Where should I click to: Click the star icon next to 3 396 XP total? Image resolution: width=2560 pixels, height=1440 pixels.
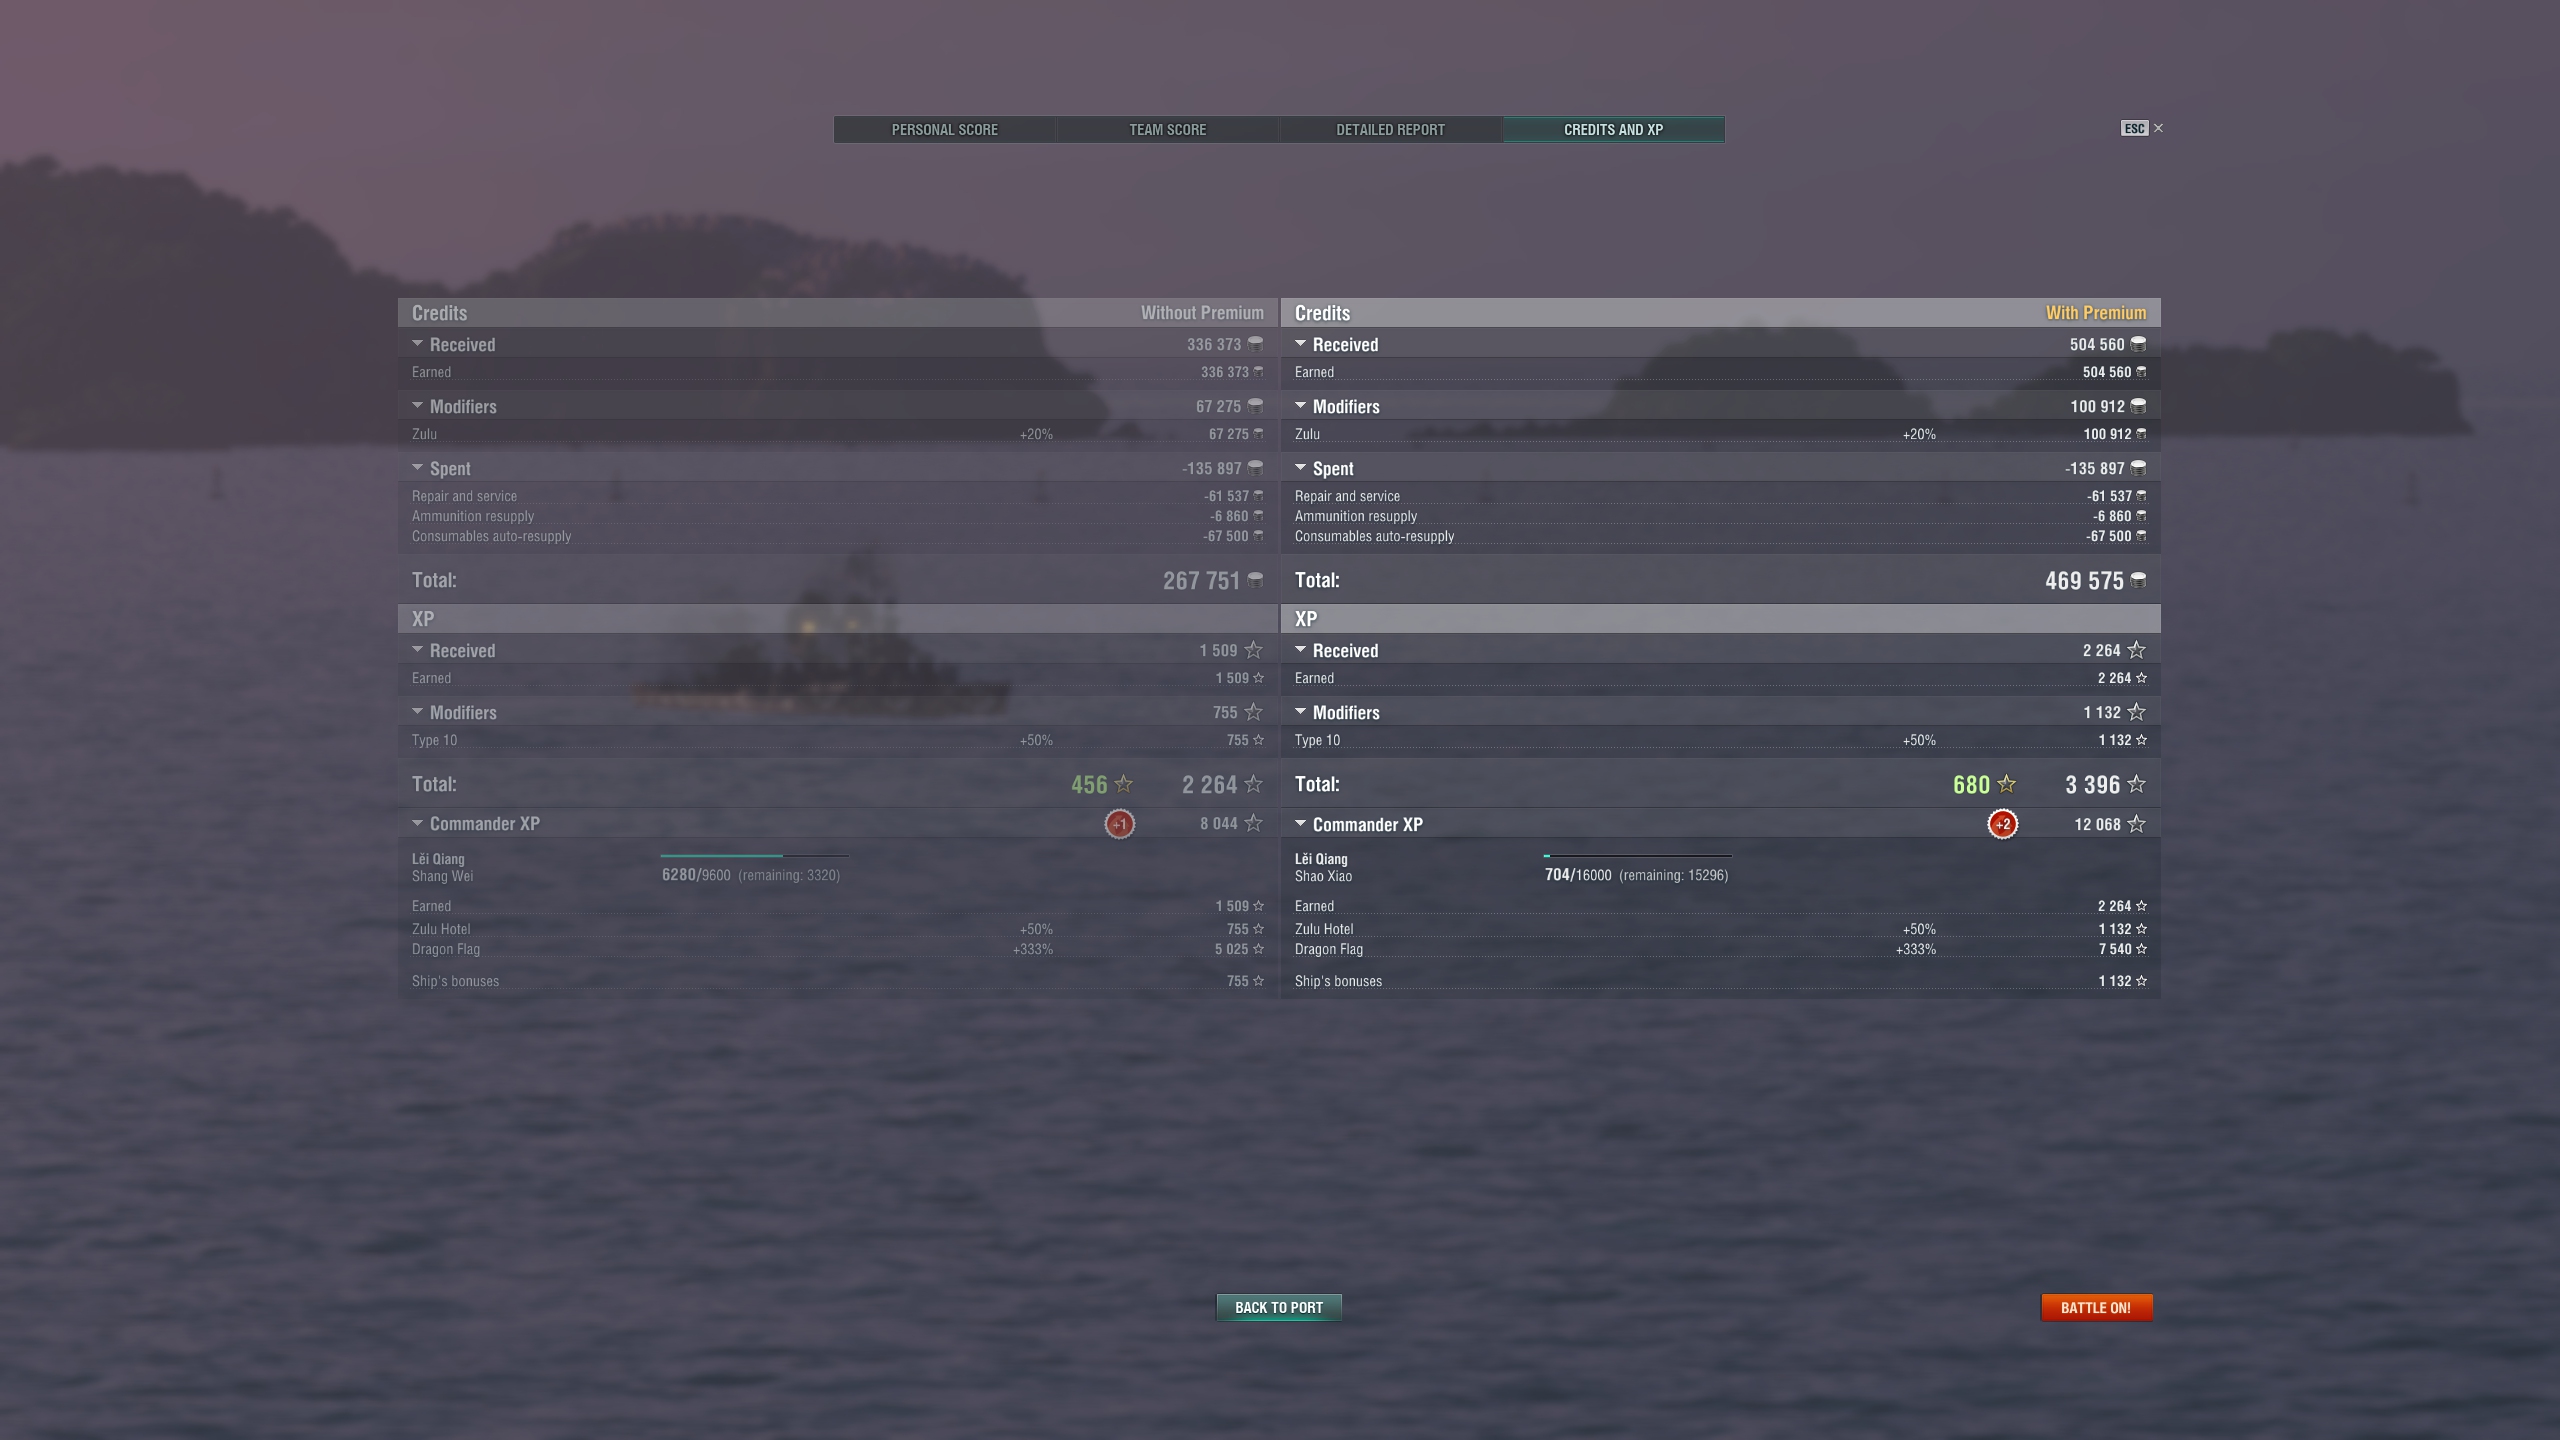2136,784
